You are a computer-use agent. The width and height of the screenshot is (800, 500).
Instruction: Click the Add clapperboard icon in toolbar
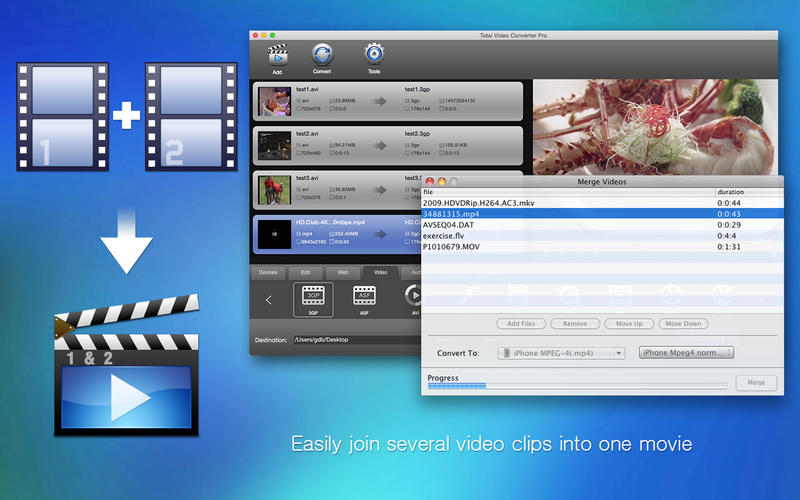(x=278, y=55)
